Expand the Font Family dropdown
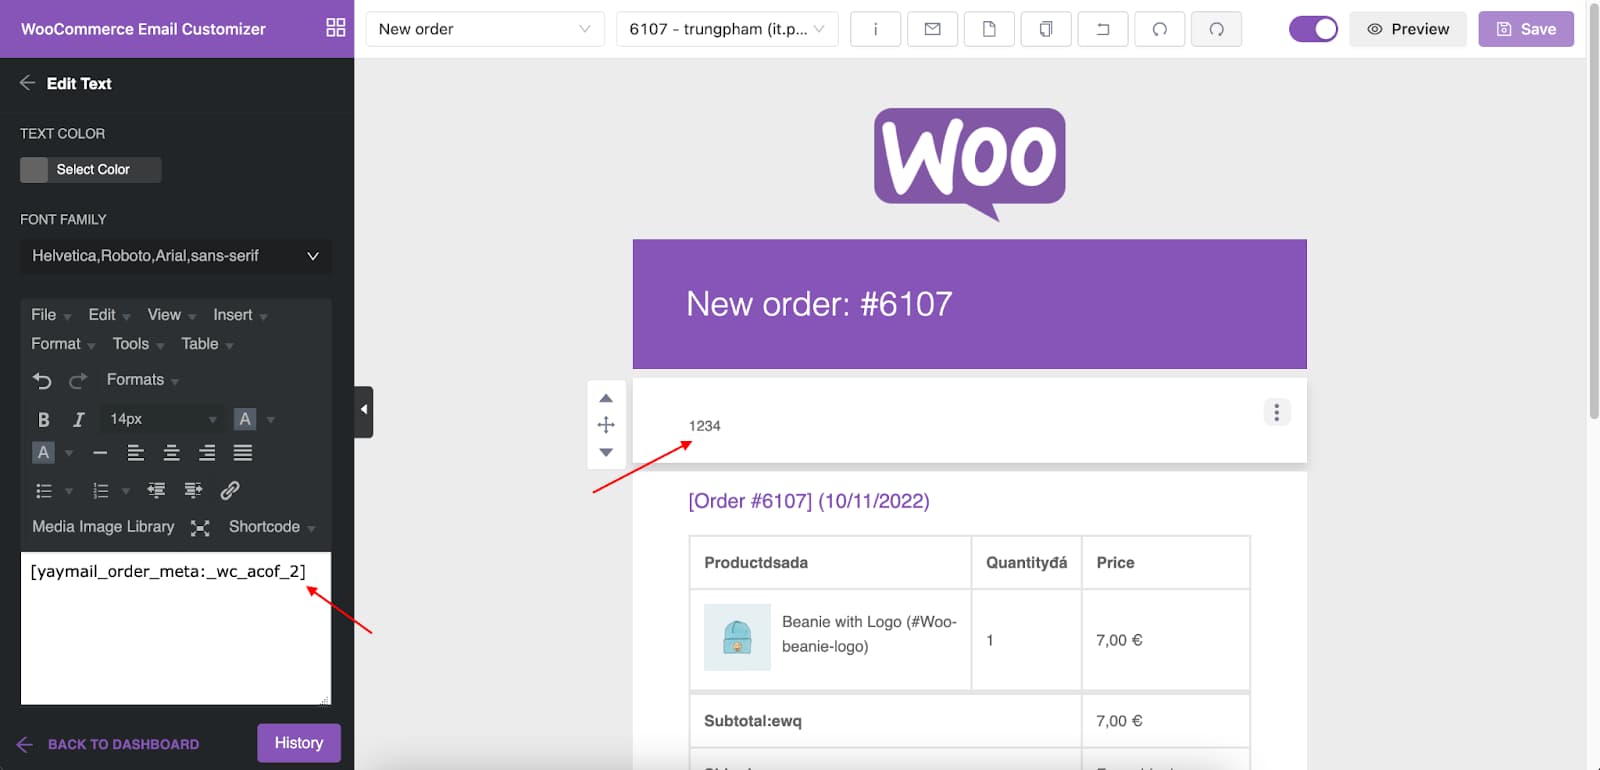The image size is (1600, 770). click(176, 256)
